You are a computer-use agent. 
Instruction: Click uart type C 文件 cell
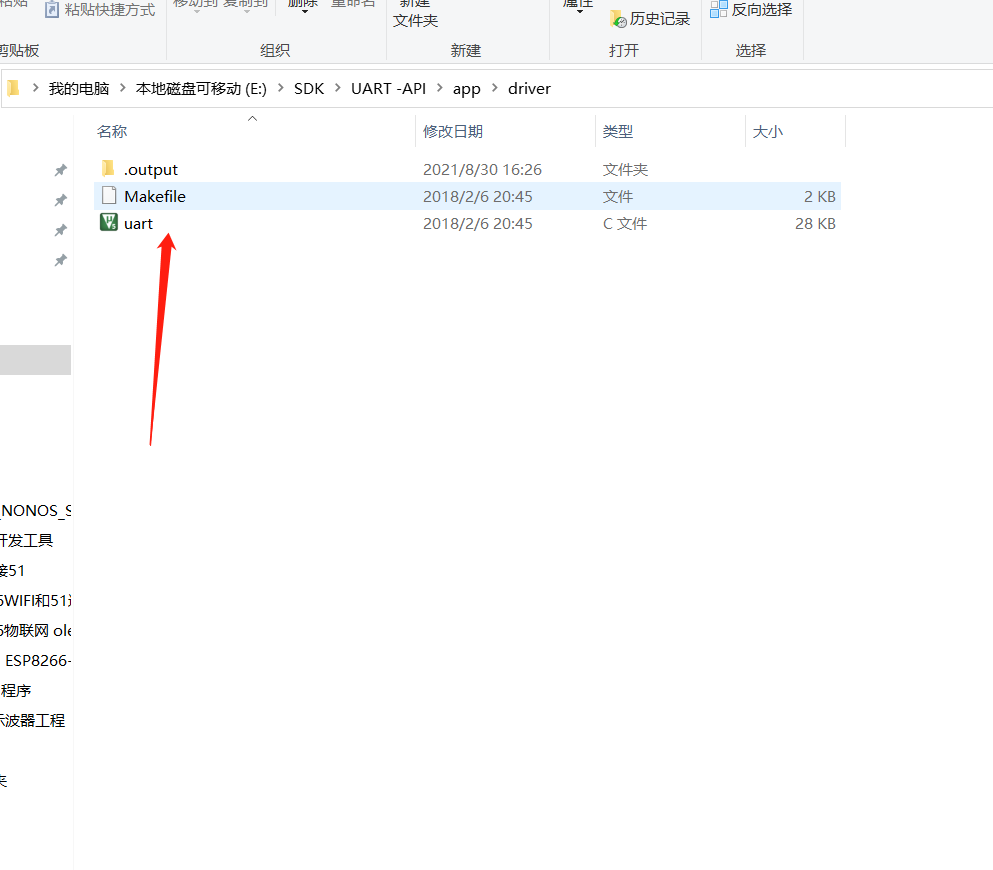coord(624,224)
